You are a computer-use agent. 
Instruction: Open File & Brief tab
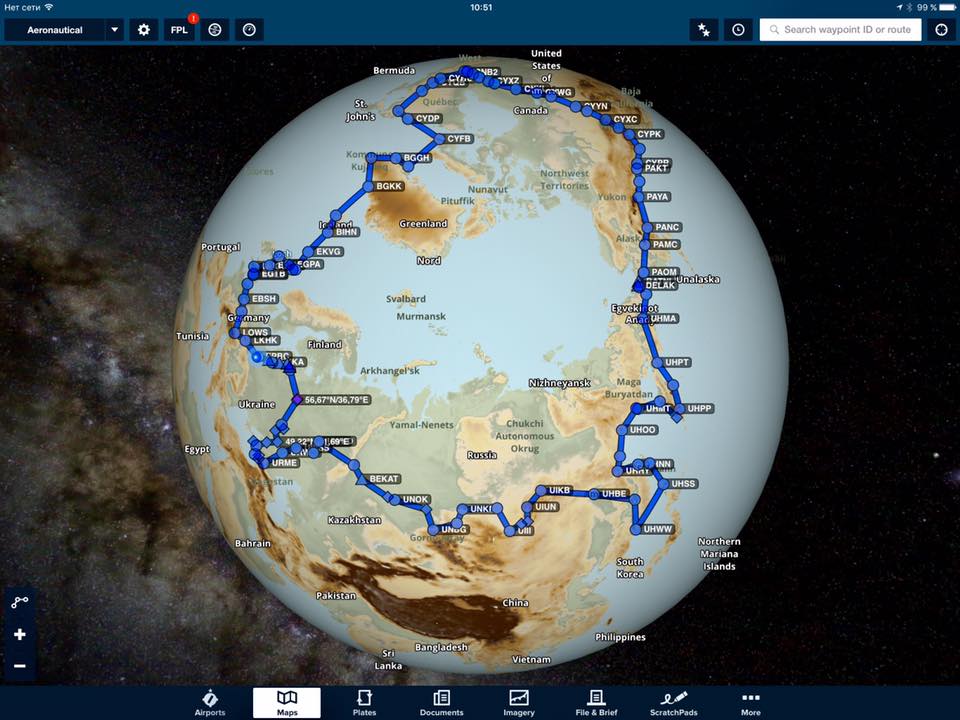coord(596,703)
